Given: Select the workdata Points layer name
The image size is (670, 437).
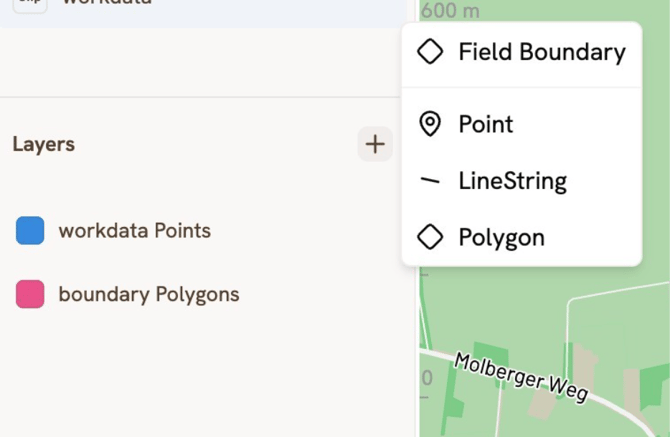Looking at the screenshot, I should [x=134, y=231].
